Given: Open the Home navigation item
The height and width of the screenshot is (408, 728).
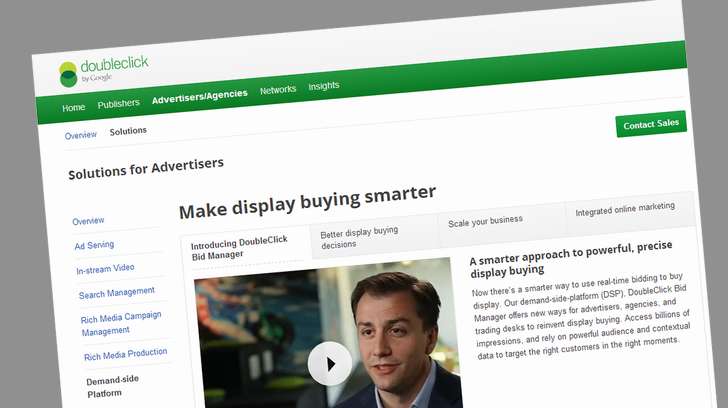Looking at the screenshot, I should [x=73, y=108].
